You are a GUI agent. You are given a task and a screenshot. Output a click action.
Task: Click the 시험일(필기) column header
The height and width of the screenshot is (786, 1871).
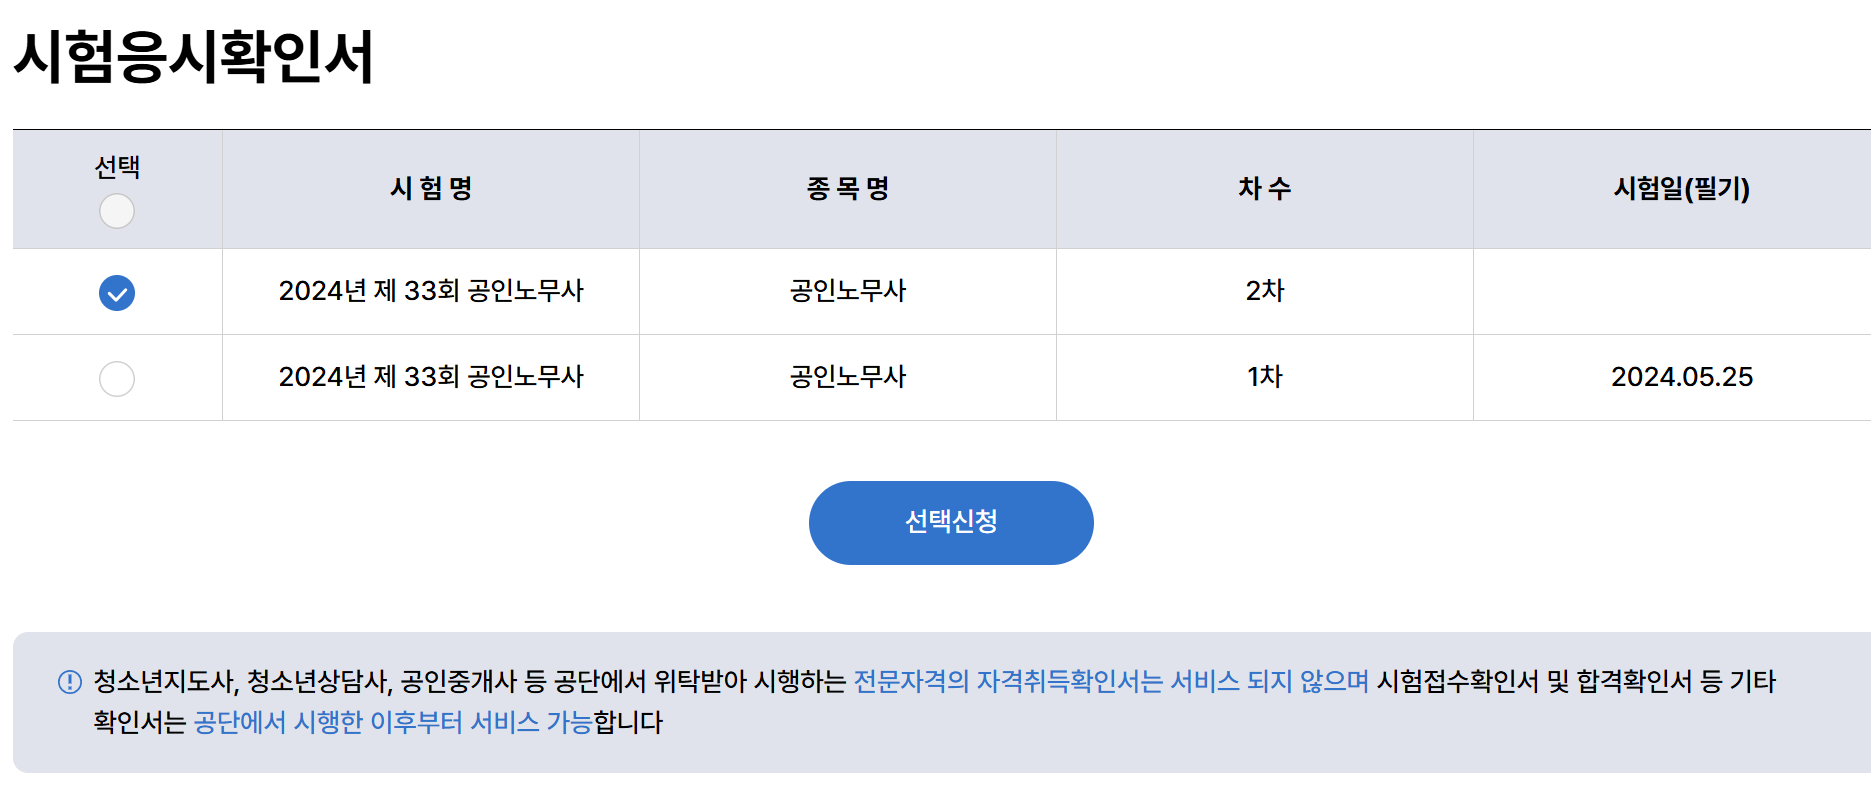point(1682,189)
